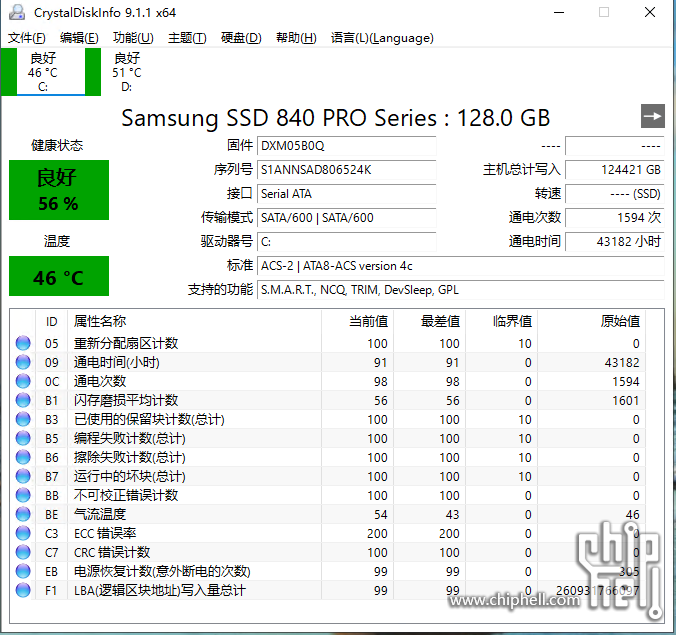676x635 pixels.
Task: Select the 重新分配扇区计数 attribute row
Action: 328,343
